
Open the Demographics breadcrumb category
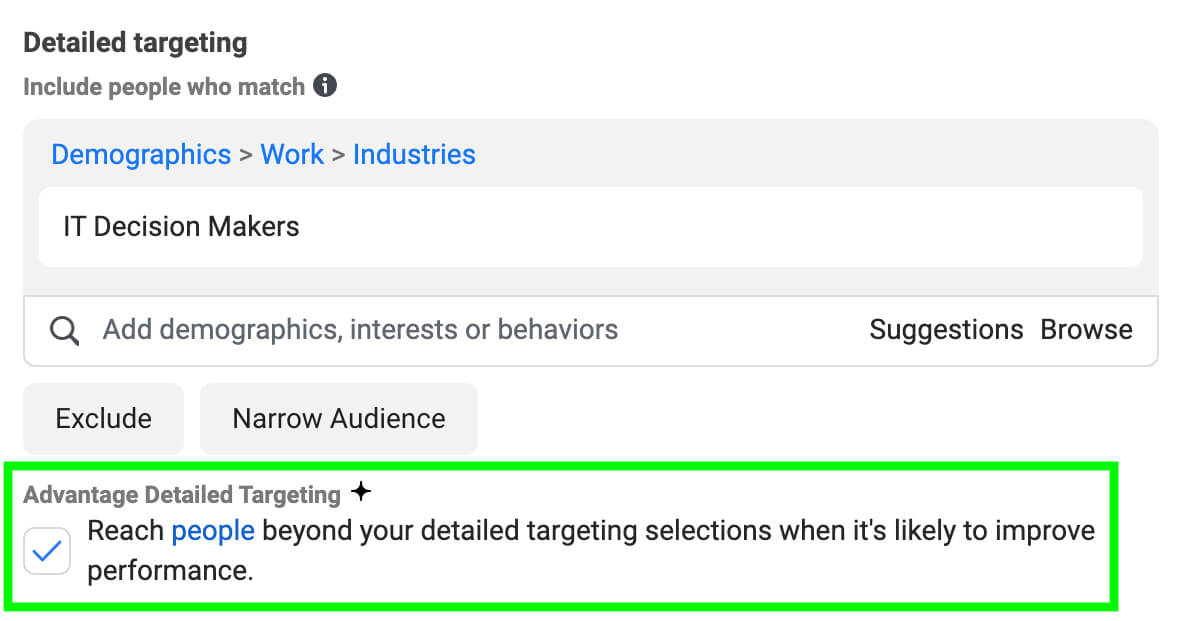pyautogui.click(x=141, y=155)
